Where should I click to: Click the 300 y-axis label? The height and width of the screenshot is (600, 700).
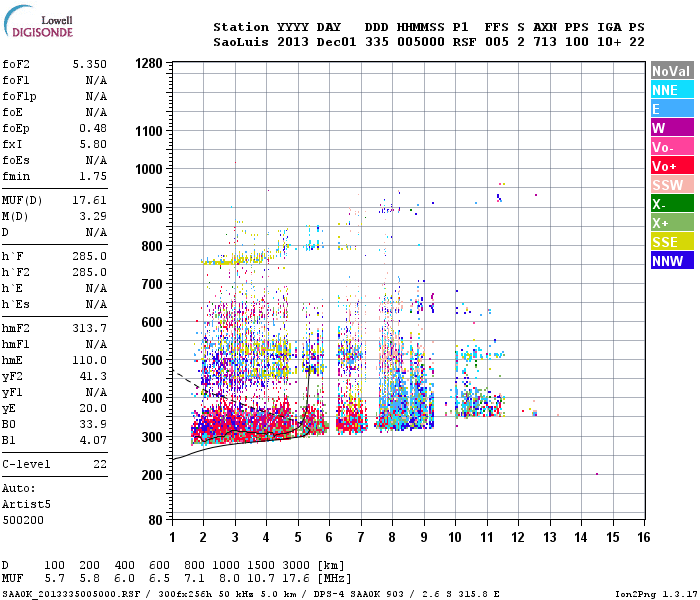(152, 437)
